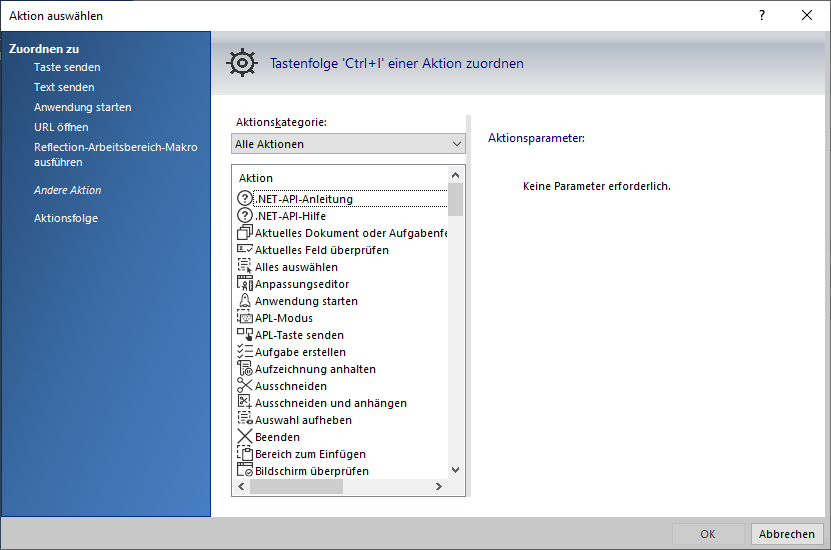This screenshot has height=550, width=831.
Task: Click the Aufgabe erstellen checklist icon
Action: [244, 351]
